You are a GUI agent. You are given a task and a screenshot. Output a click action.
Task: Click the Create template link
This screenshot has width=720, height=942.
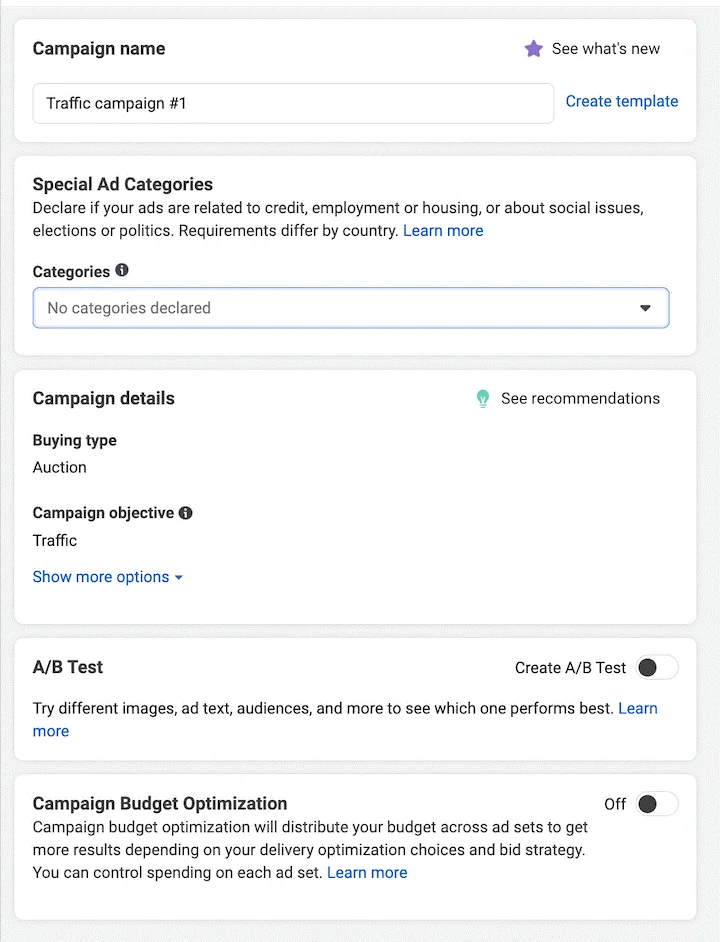click(x=622, y=101)
